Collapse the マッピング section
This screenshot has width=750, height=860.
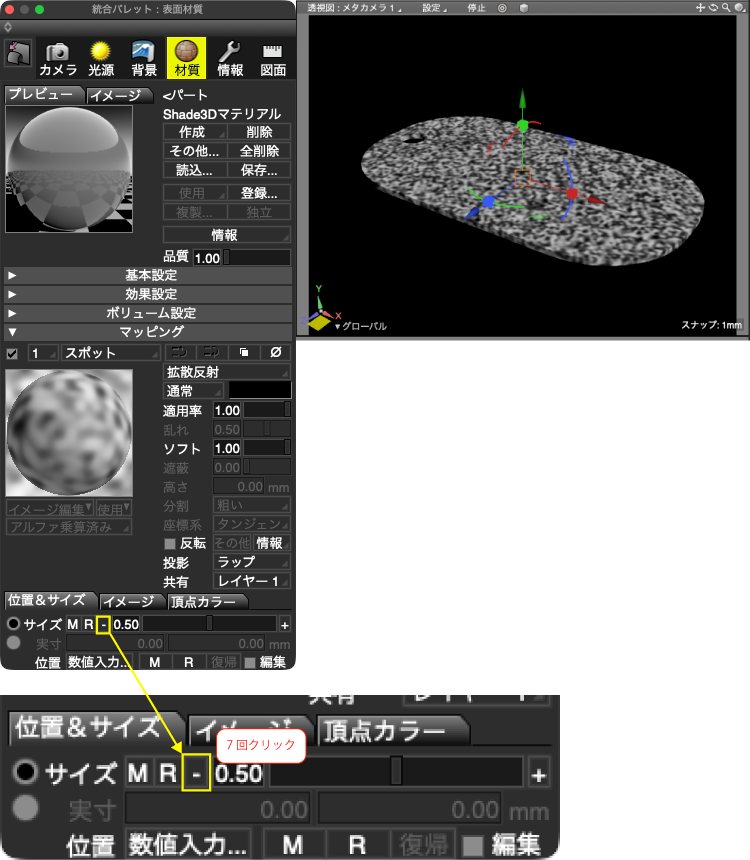pyautogui.click(x=148, y=332)
